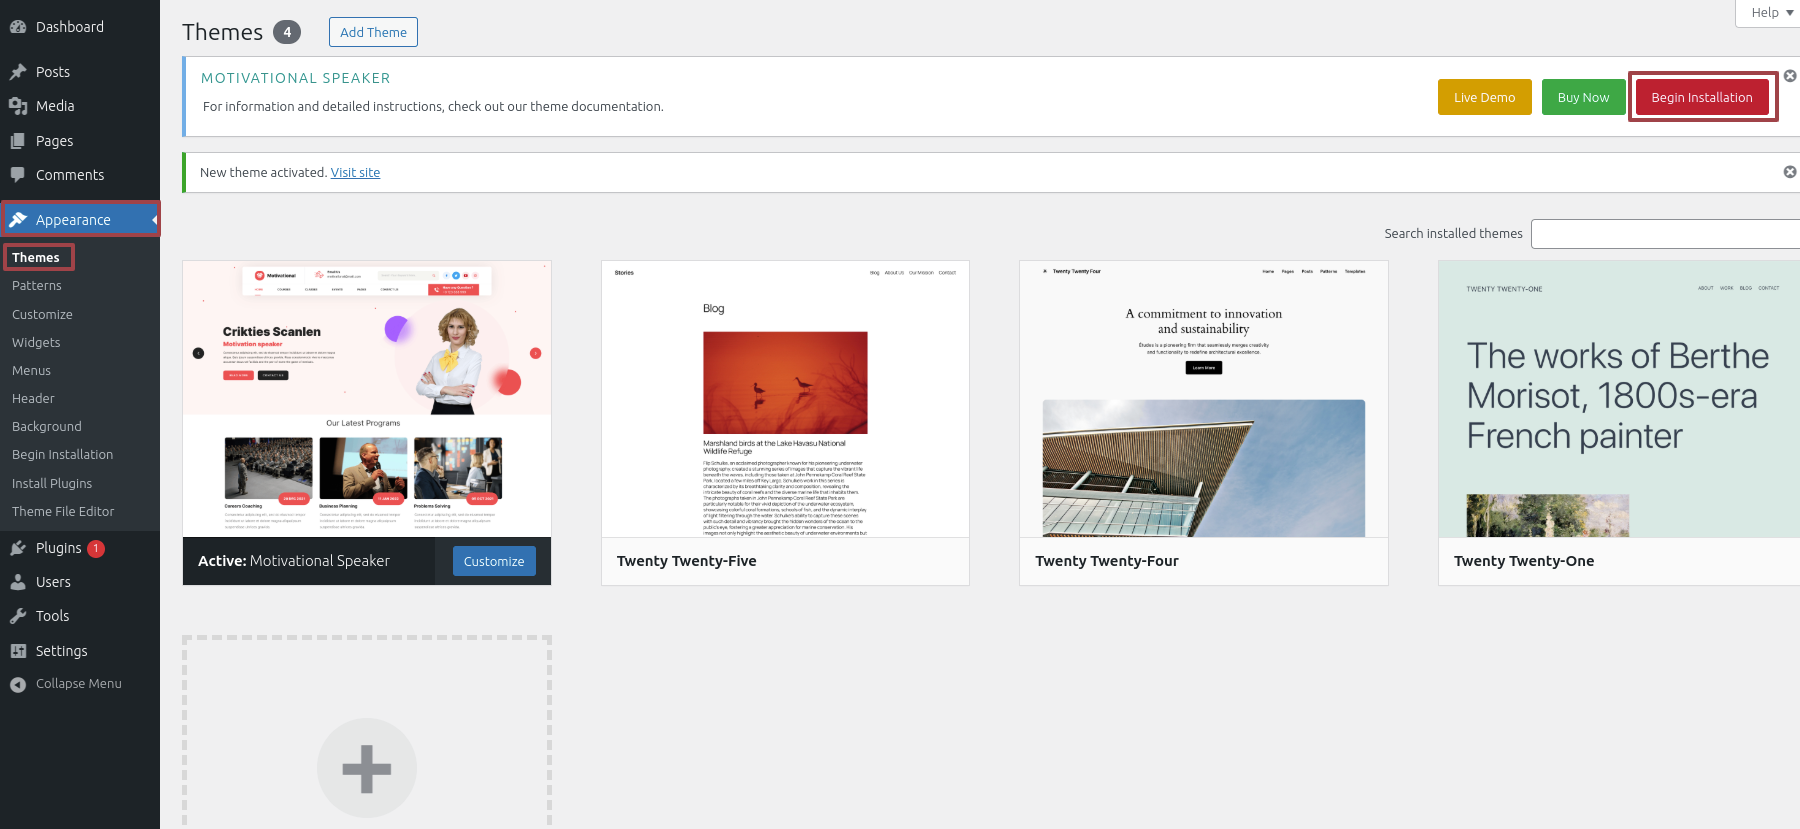
Task: Click the Settings sliders icon
Action: pos(18,651)
